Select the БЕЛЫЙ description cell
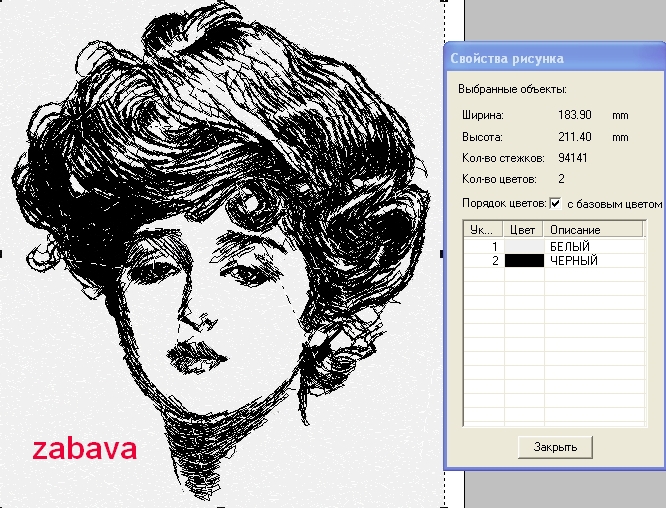Screen dimensions: 666x508 (595, 246)
